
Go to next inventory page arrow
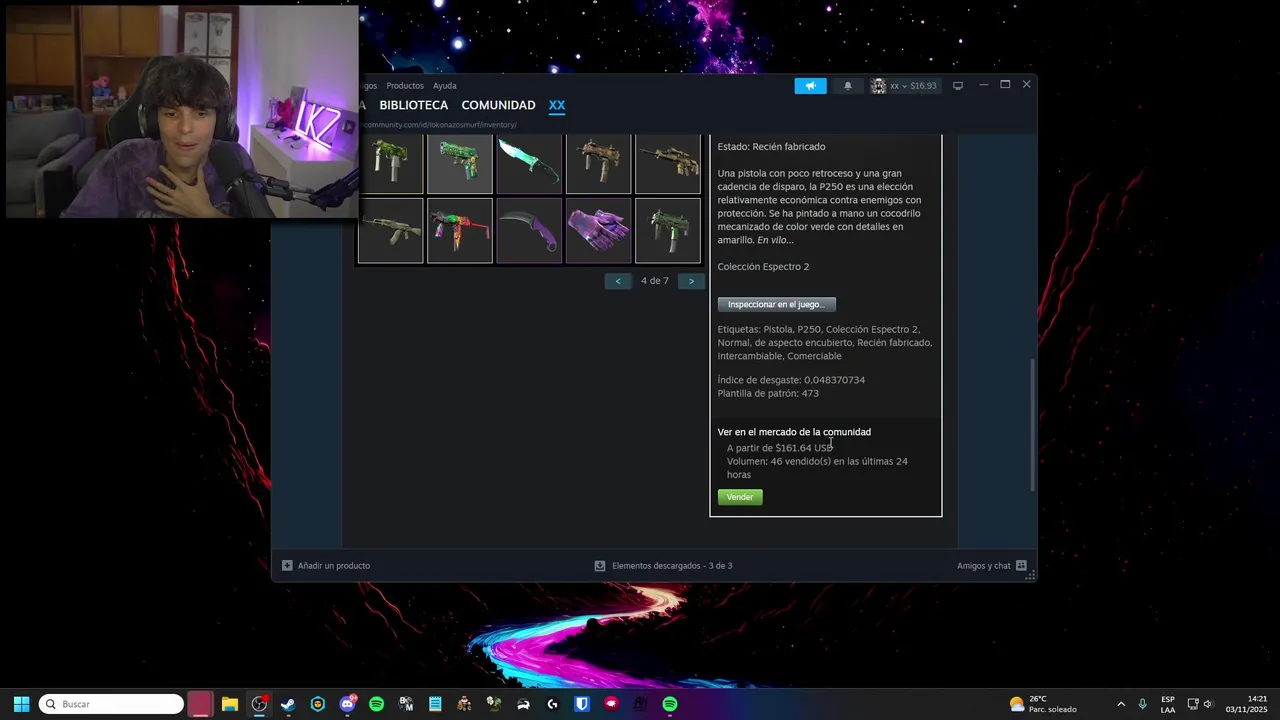[691, 281]
